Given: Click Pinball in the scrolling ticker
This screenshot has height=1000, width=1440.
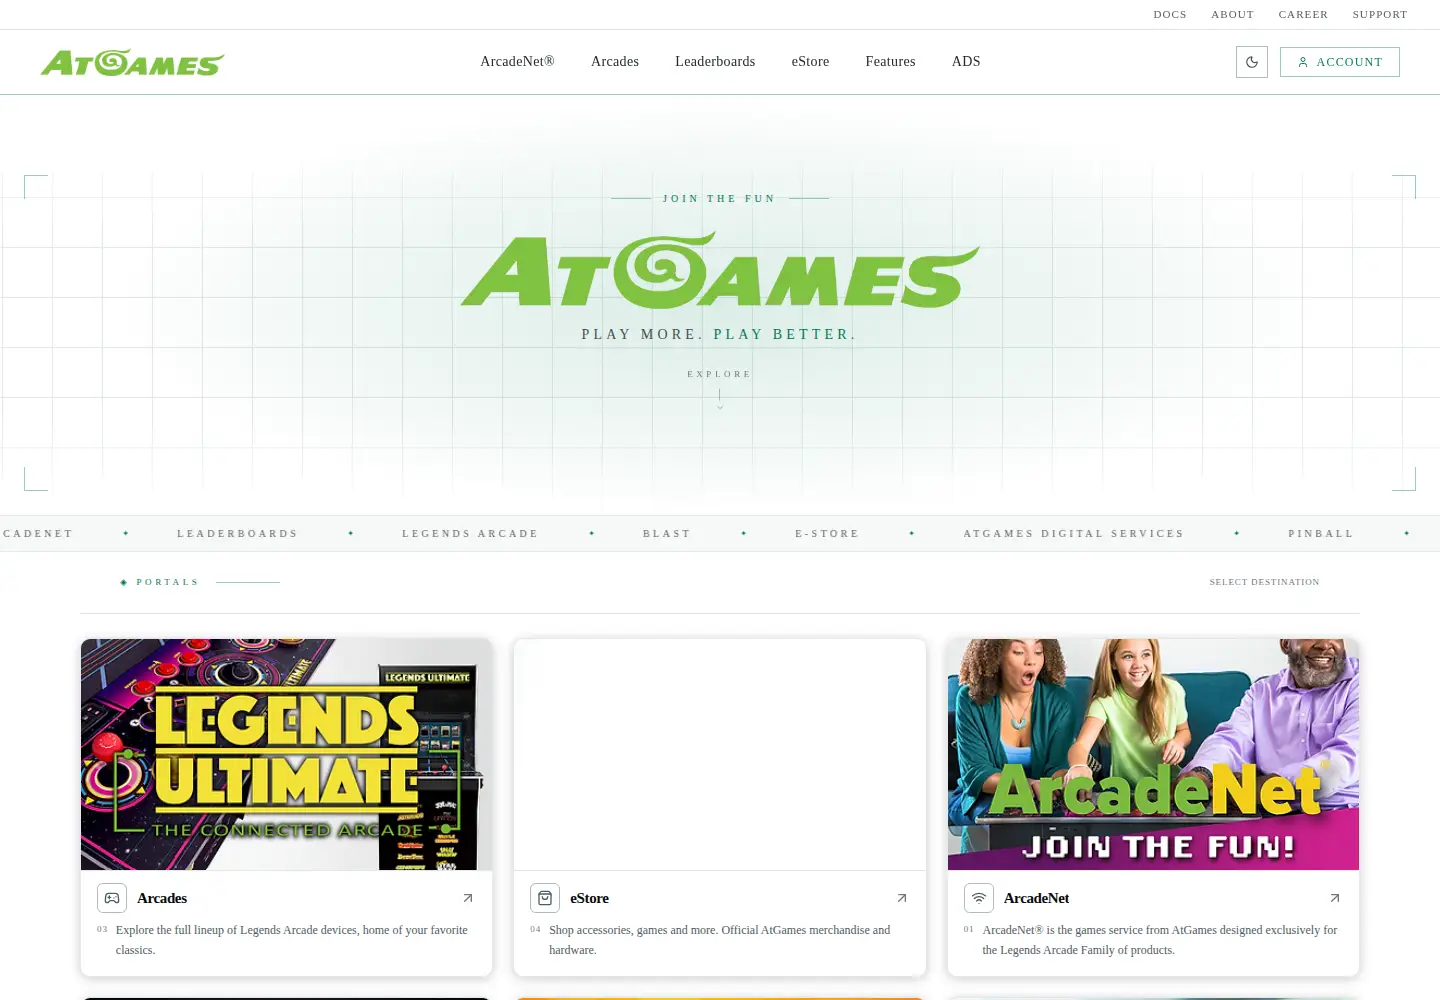Looking at the screenshot, I should click(x=1321, y=534).
